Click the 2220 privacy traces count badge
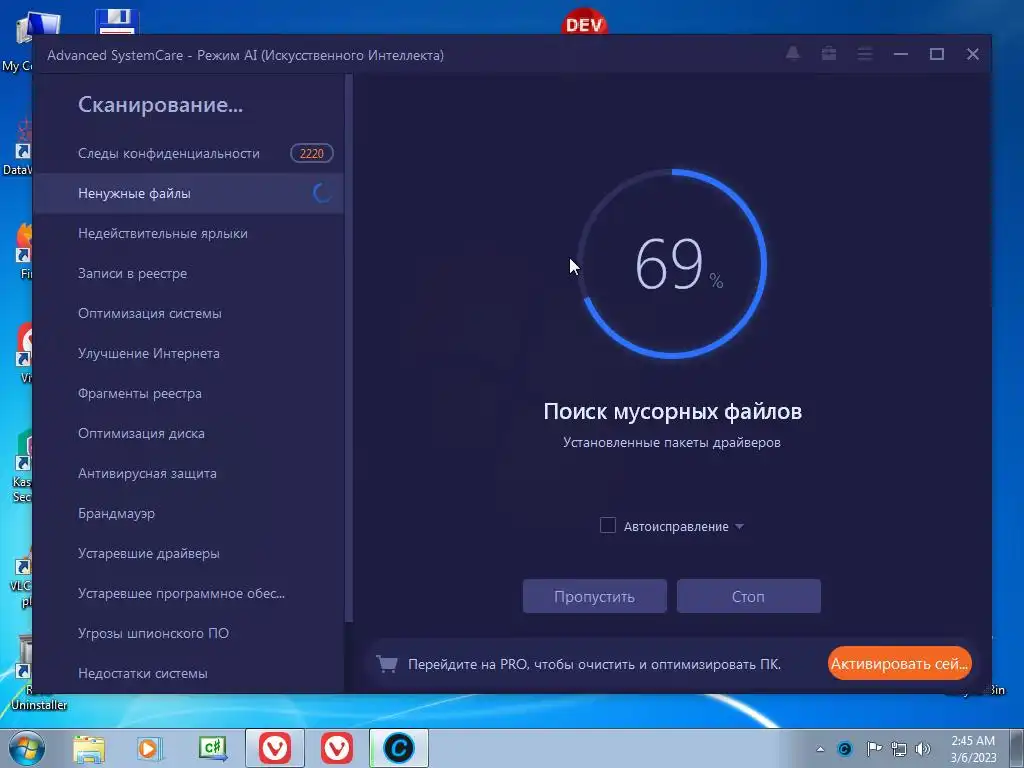The image size is (1024, 768). pyautogui.click(x=312, y=153)
